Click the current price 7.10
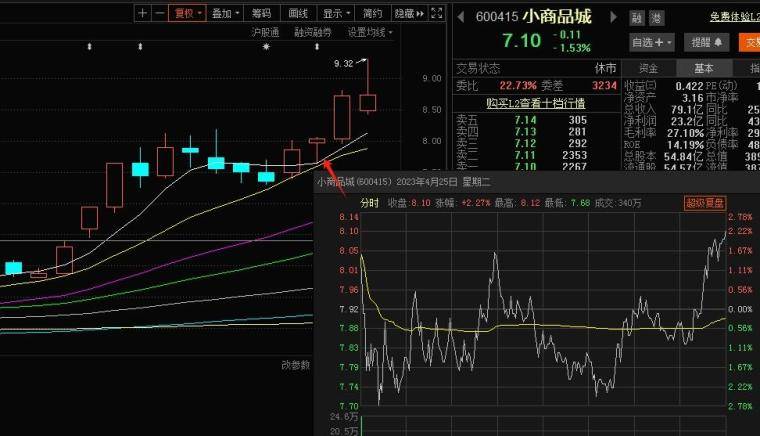 click(522, 40)
